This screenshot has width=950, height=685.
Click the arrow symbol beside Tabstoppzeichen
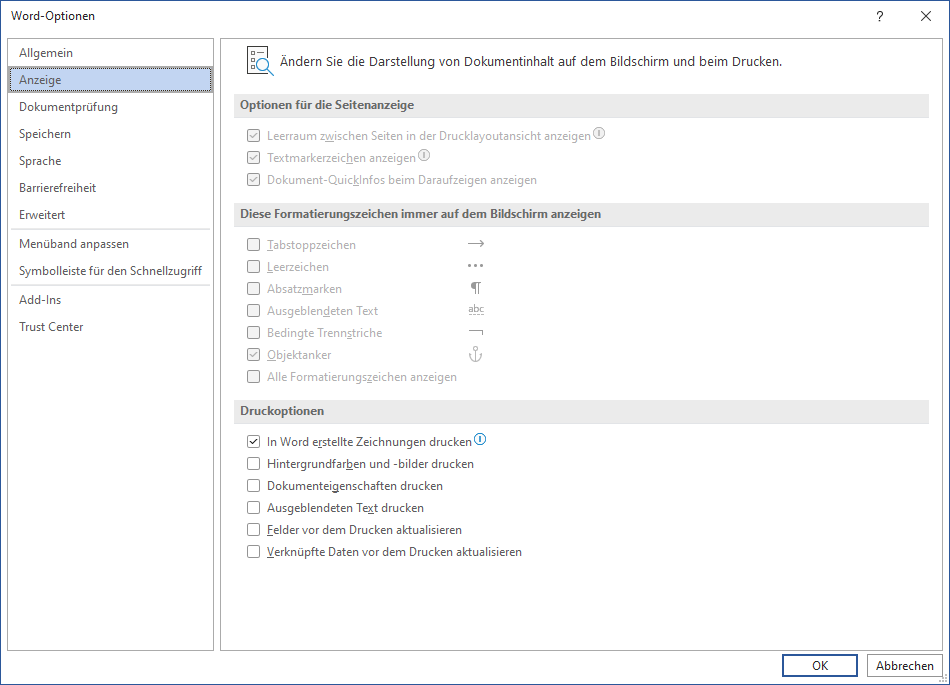476,244
